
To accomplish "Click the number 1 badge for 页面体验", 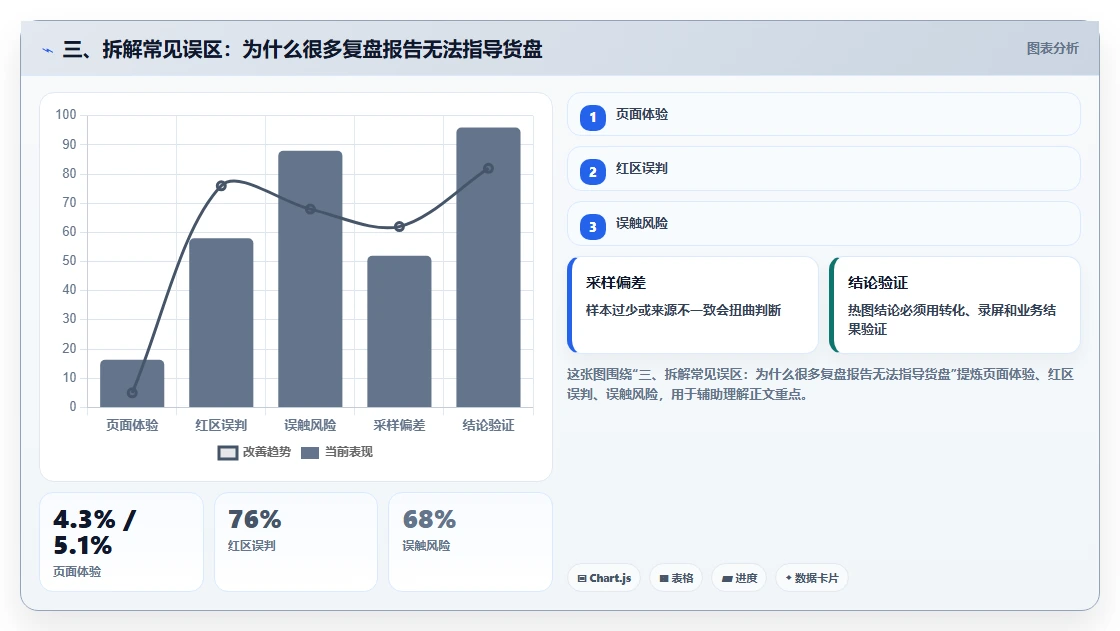I will click(x=592, y=117).
